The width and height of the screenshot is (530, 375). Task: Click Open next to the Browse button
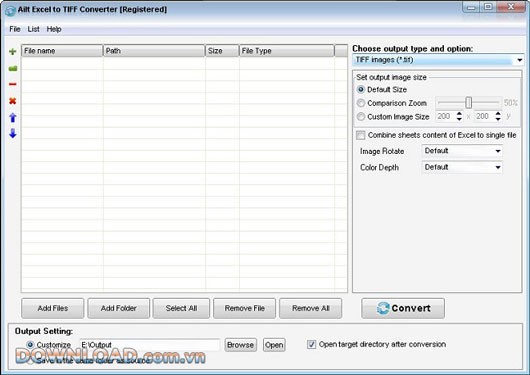pos(274,345)
